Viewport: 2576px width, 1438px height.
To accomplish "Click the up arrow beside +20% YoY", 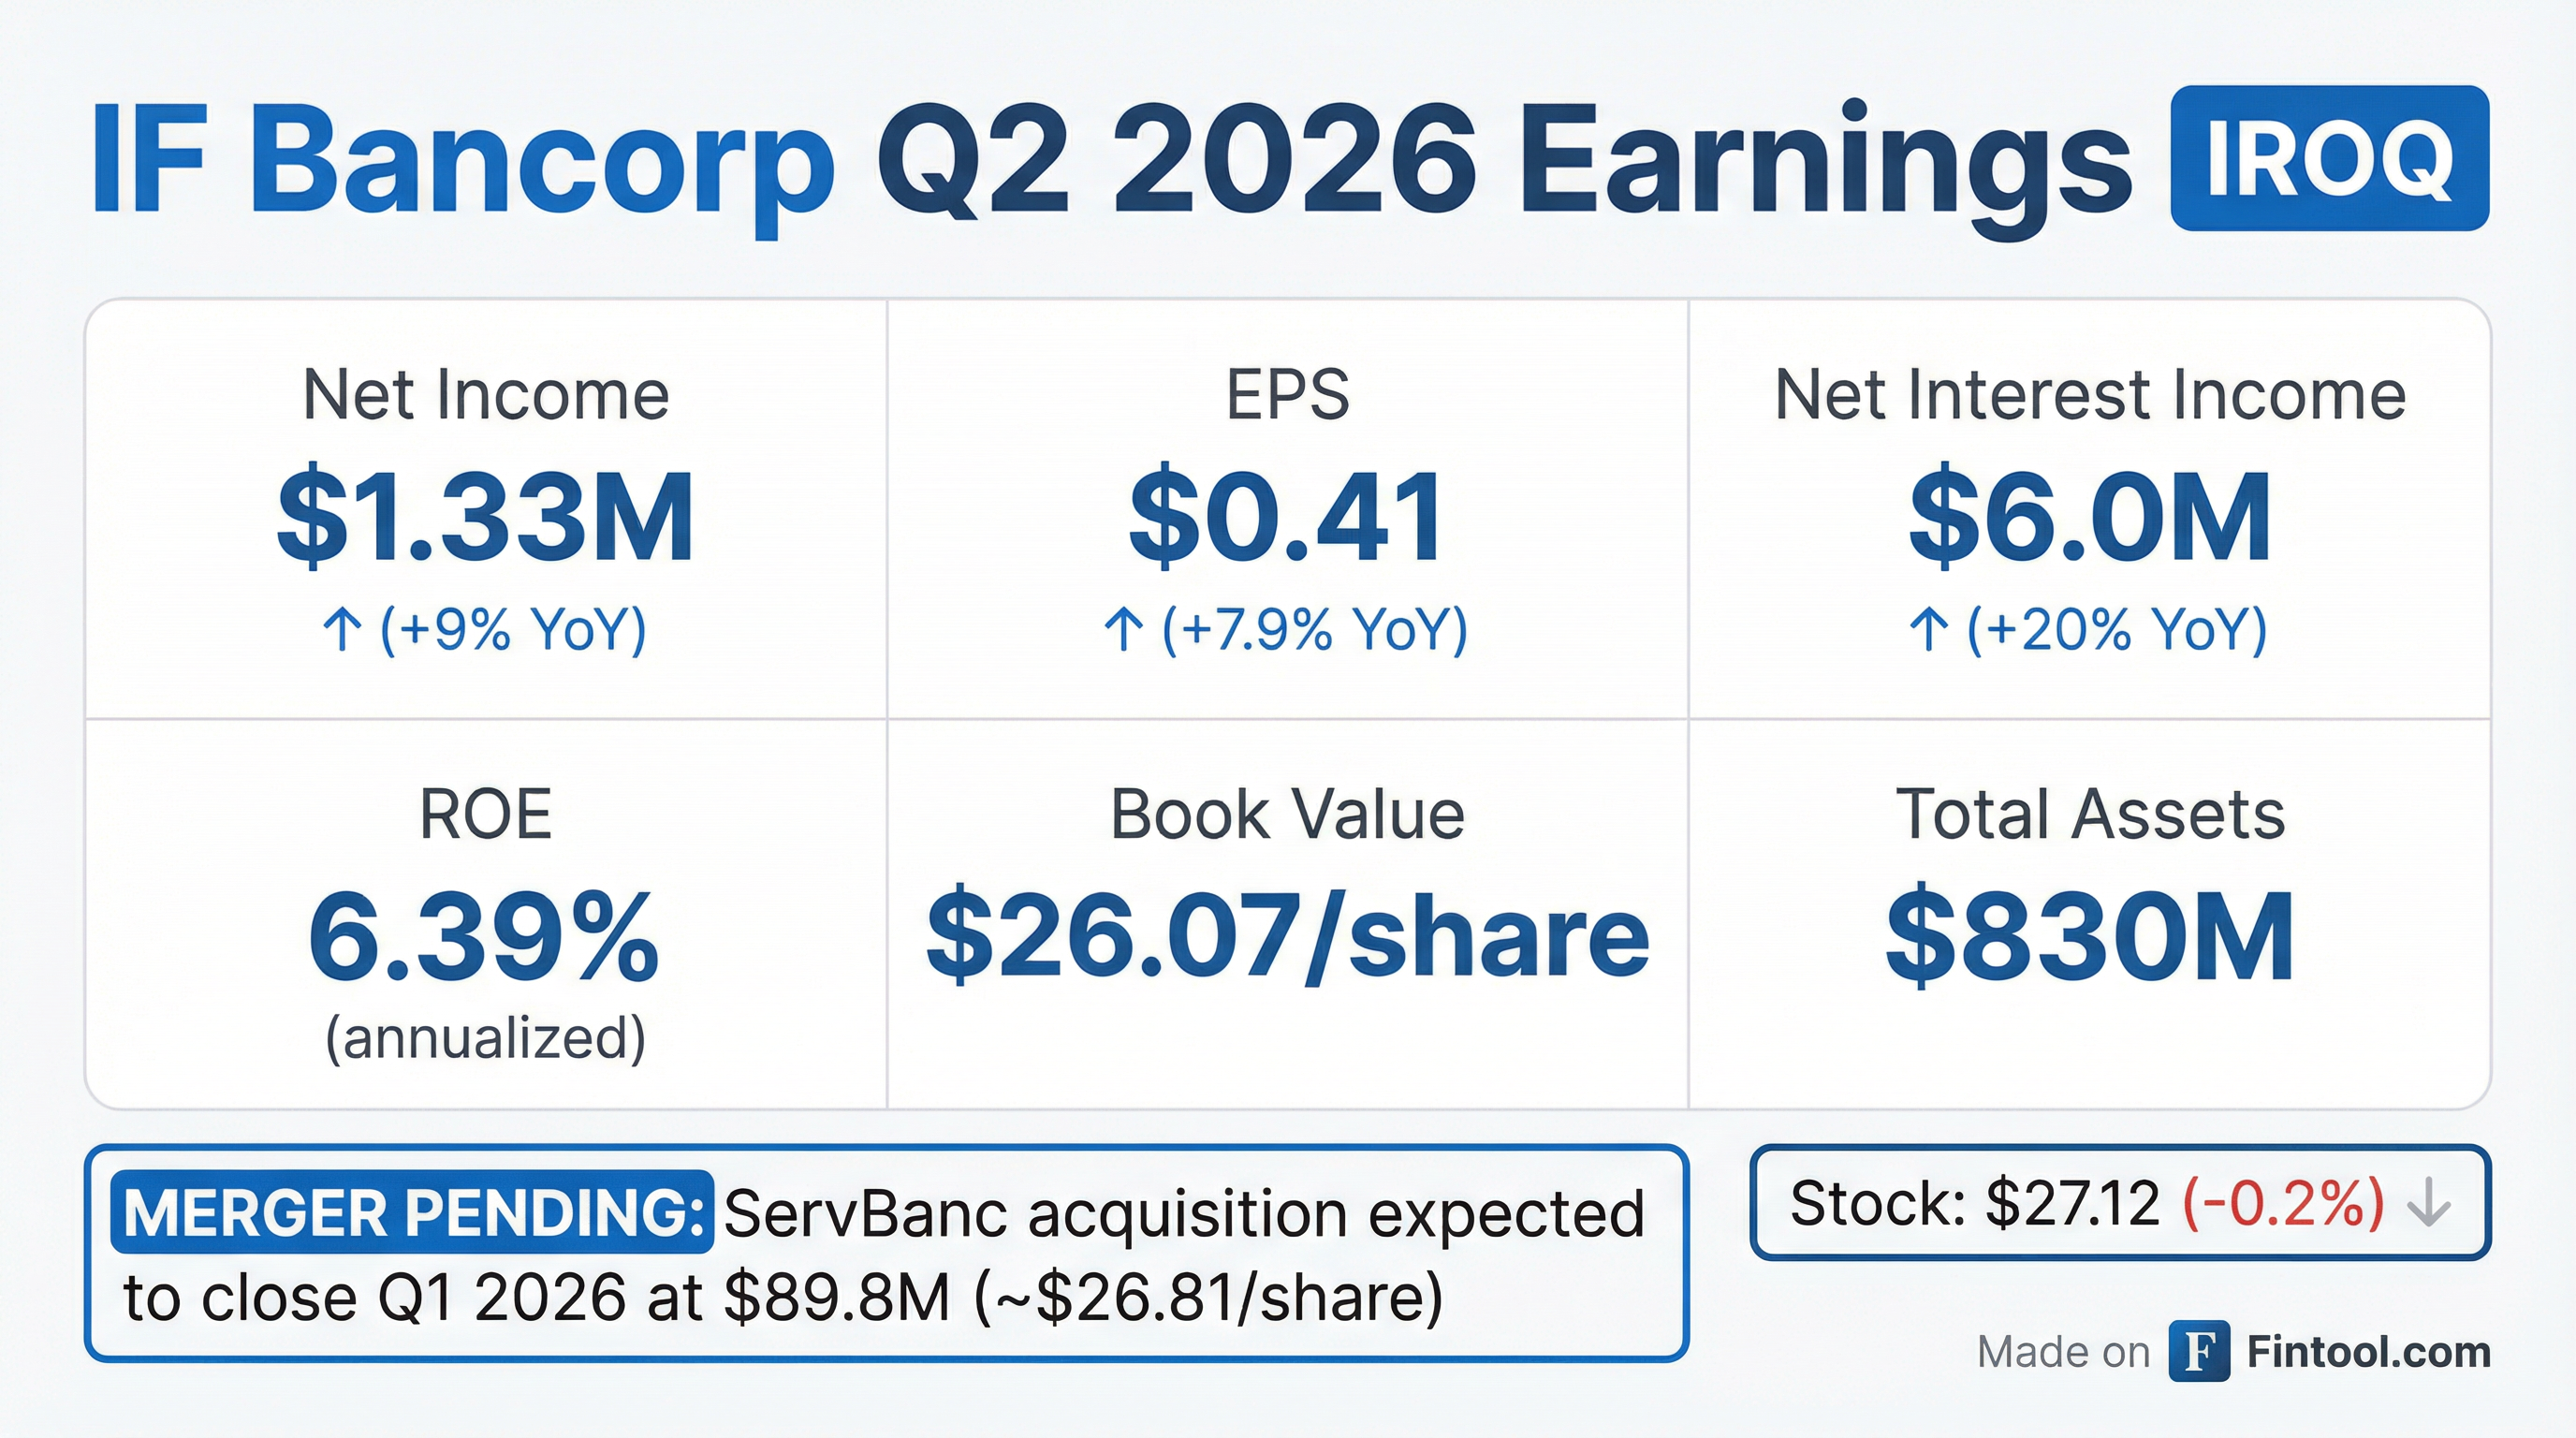I will coord(1928,630).
